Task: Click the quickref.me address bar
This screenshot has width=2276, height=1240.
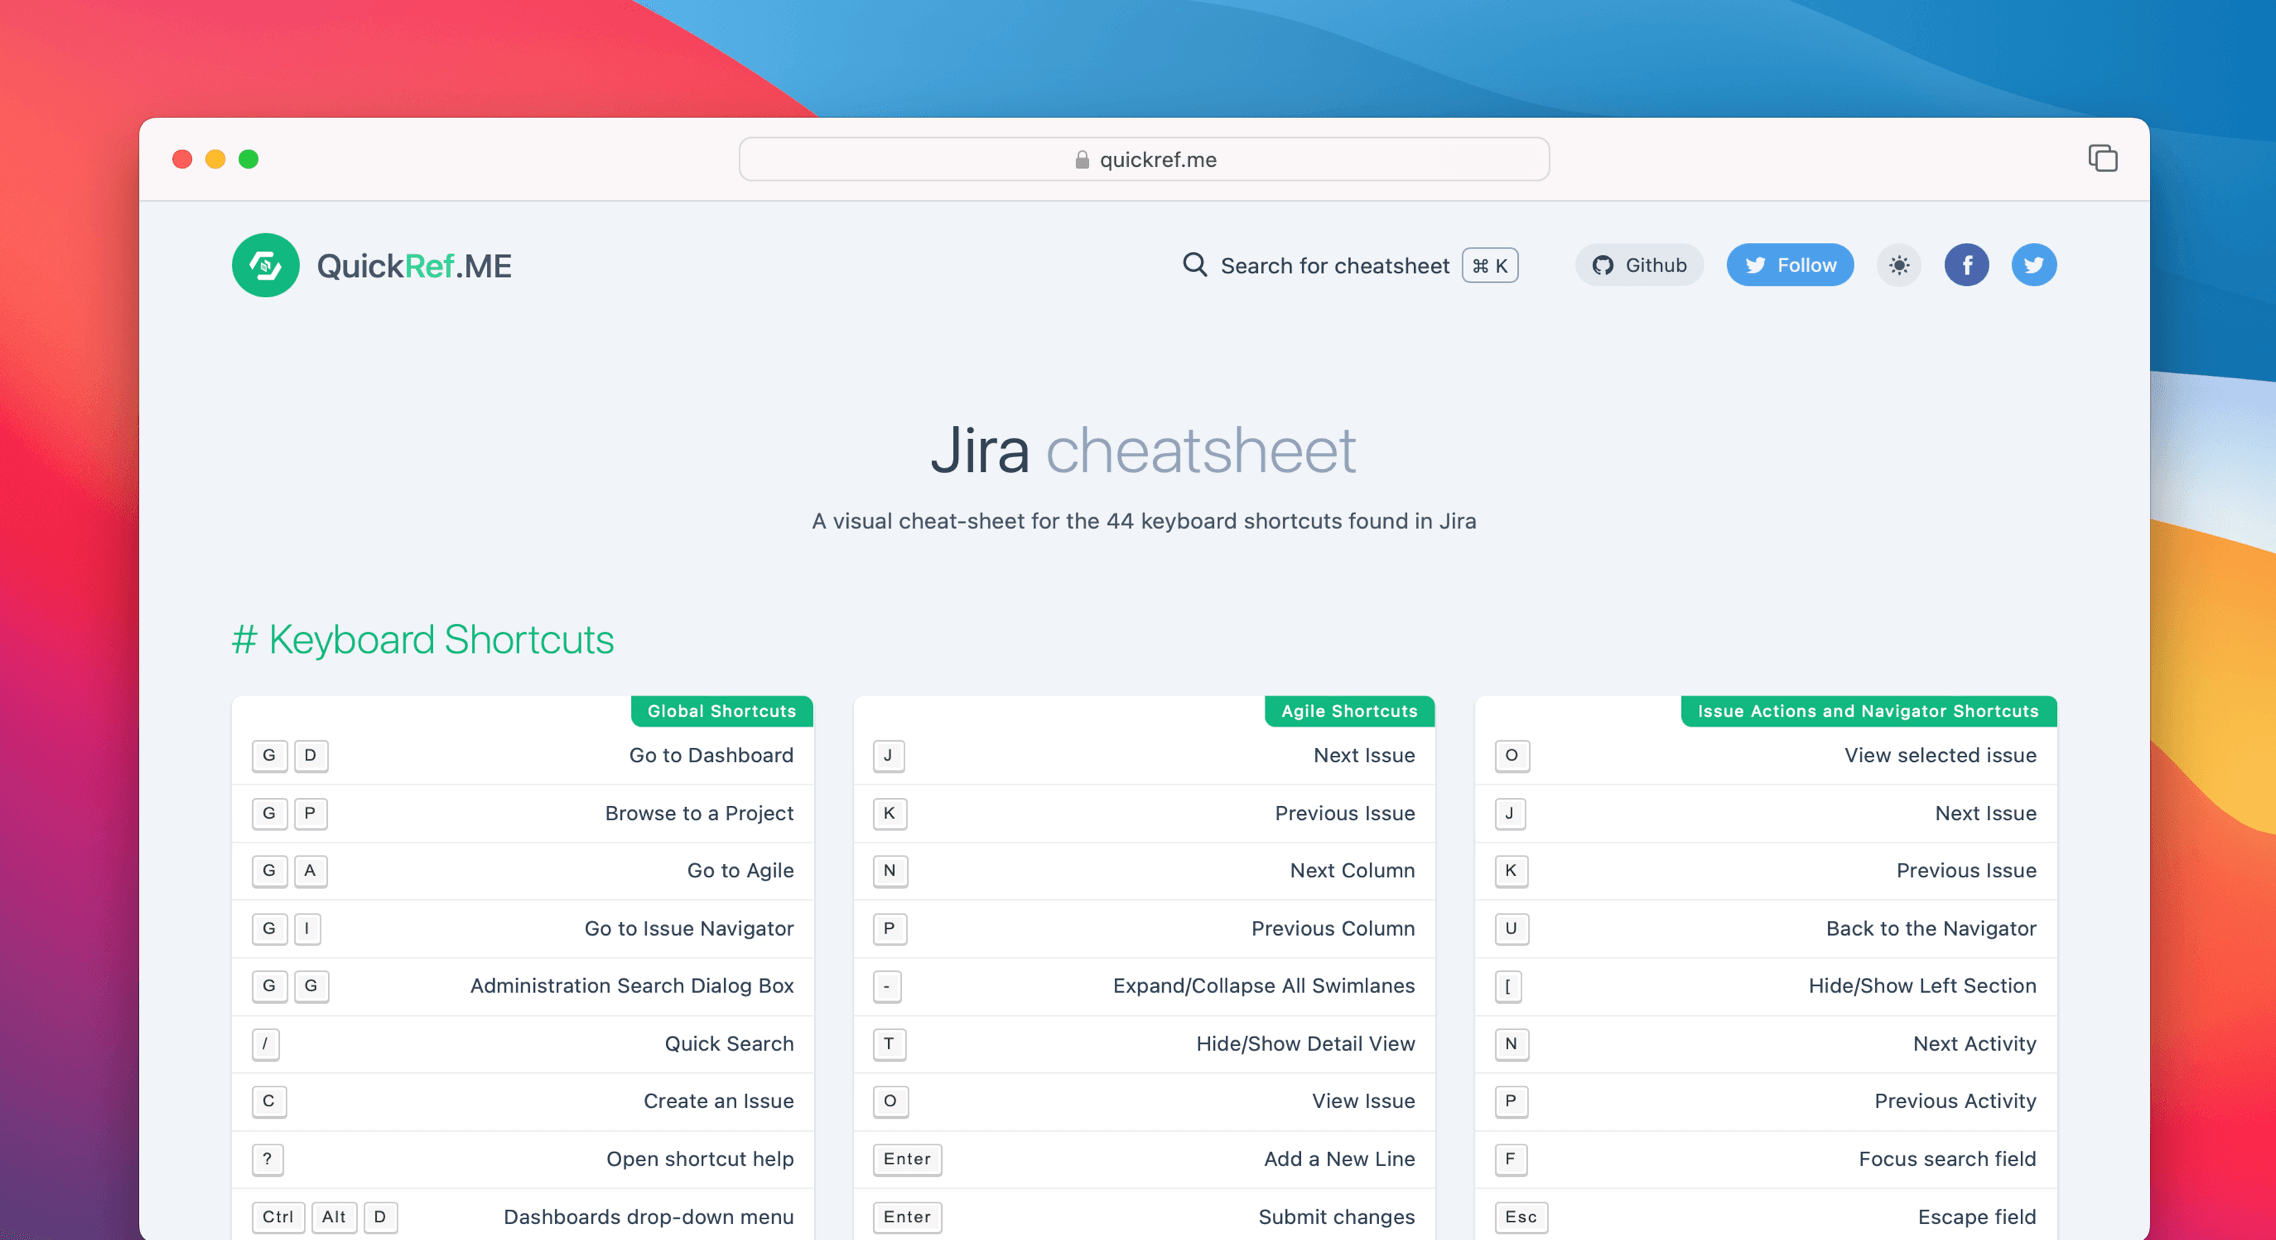Action: click(1144, 160)
